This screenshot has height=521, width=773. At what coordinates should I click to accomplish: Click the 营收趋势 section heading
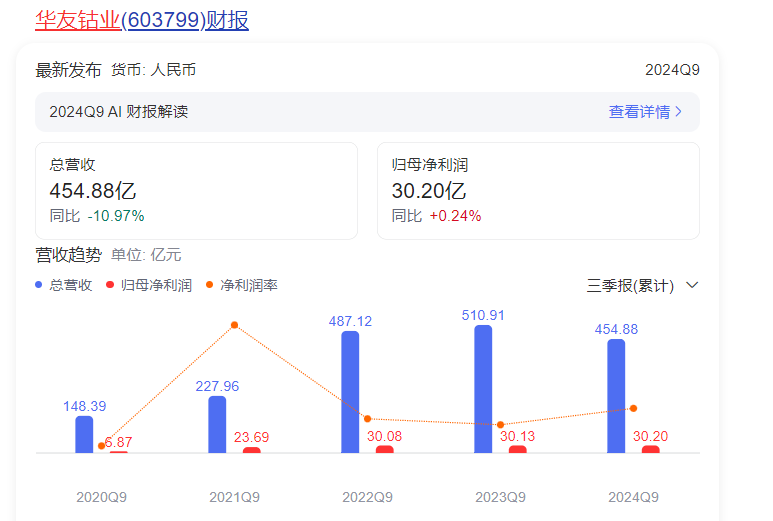tap(68, 255)
